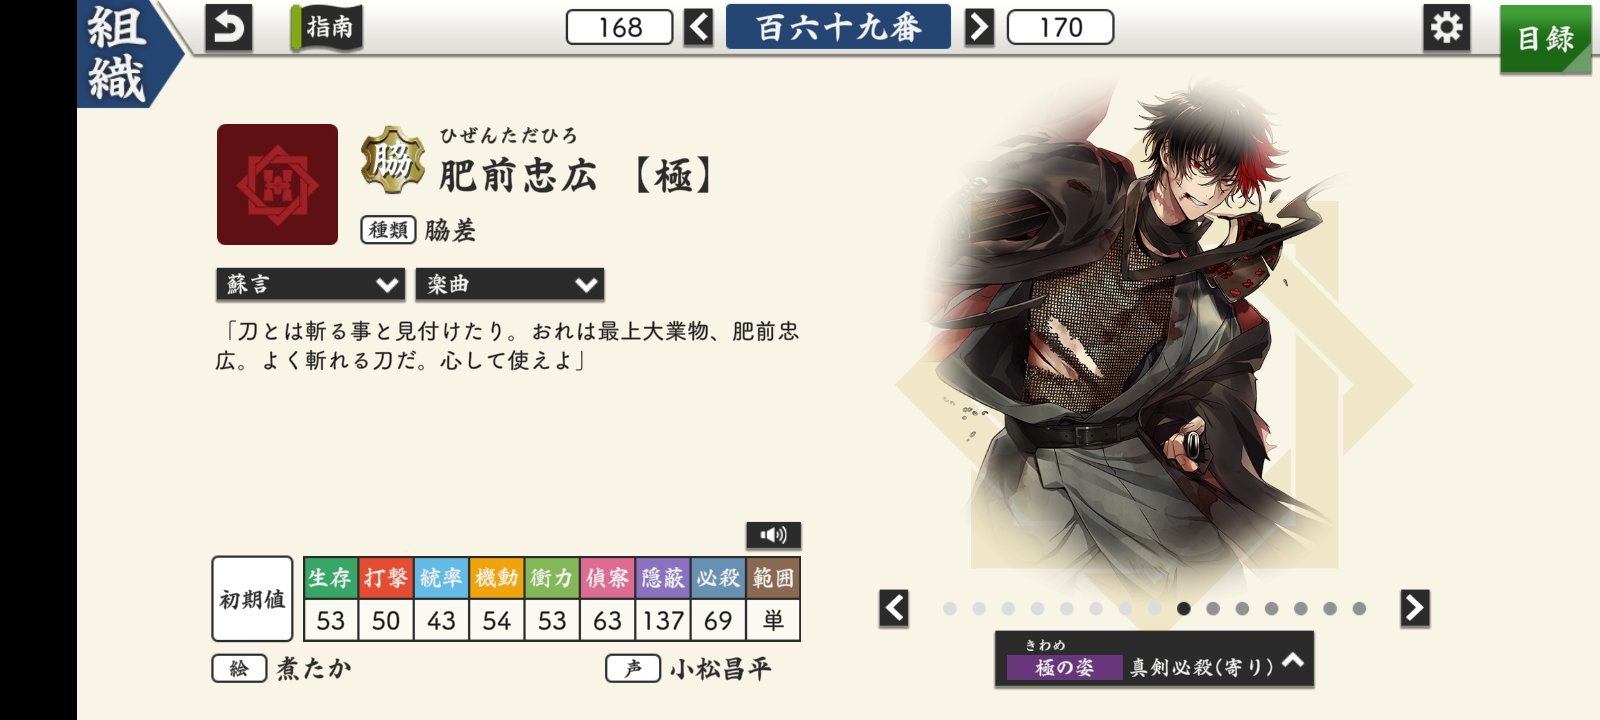Tap the back arrow return icon
The height and width of the screenshot is (720, 1600).
[229, 28]
